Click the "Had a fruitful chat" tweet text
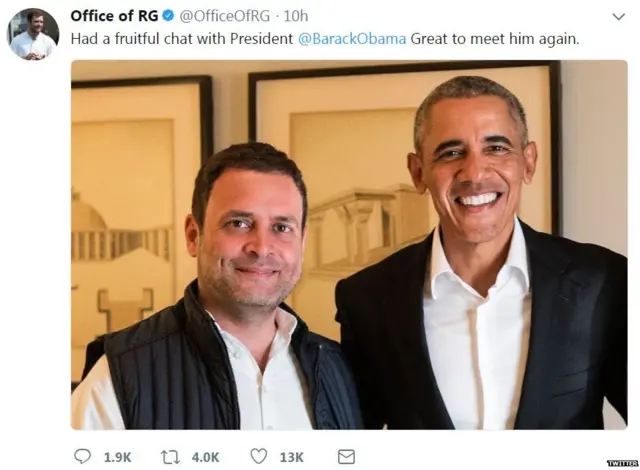This screenshot has width=640, height=470. 180,38
